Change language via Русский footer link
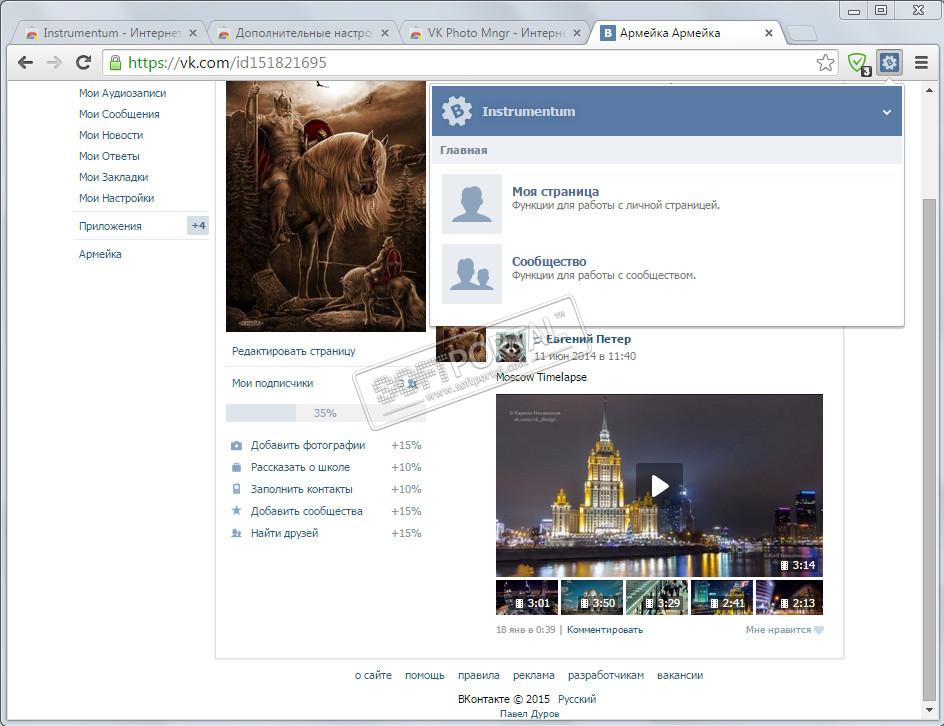 pyautogui.click(x=577, y=700)
